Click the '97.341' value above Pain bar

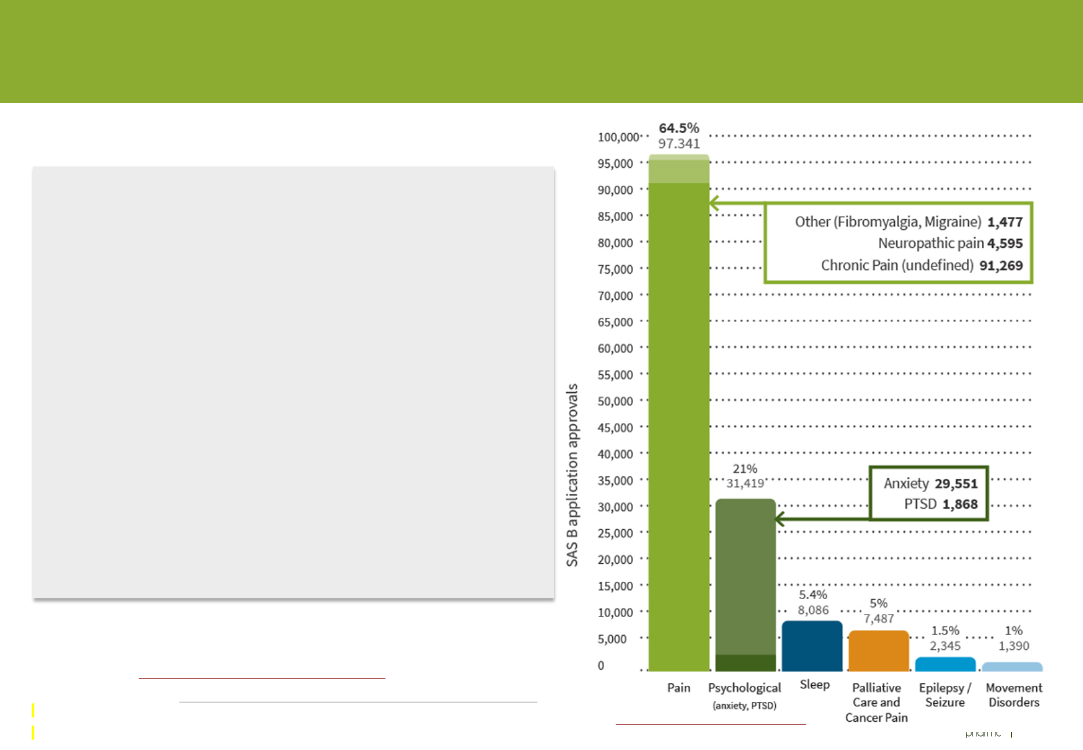pos(679,144)
